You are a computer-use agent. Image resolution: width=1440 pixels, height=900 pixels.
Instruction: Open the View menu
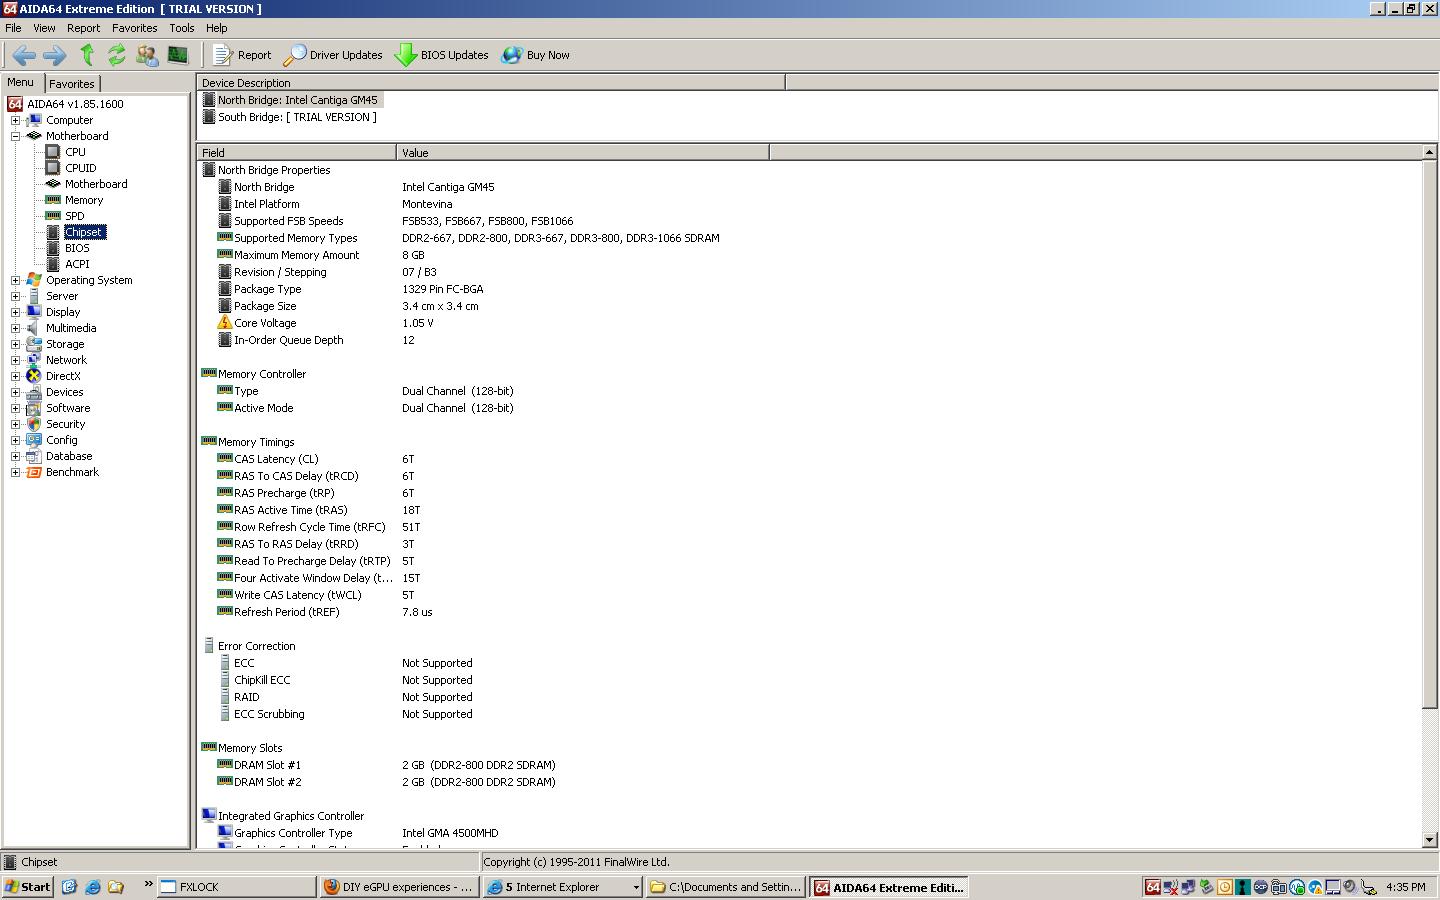point(44,28)
